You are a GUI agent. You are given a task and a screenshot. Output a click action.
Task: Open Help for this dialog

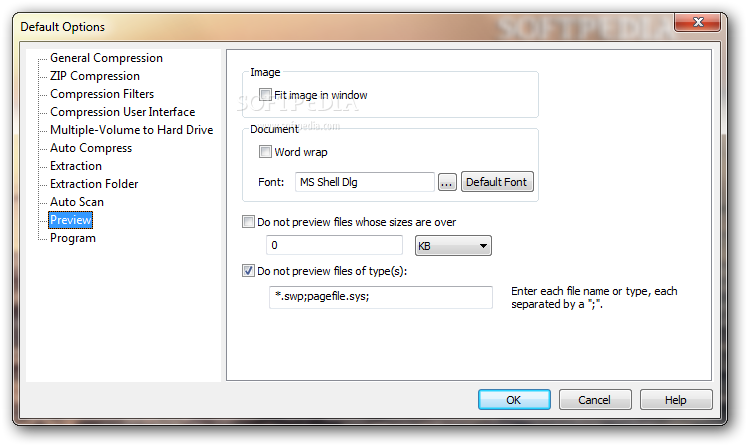coord(675,400)
